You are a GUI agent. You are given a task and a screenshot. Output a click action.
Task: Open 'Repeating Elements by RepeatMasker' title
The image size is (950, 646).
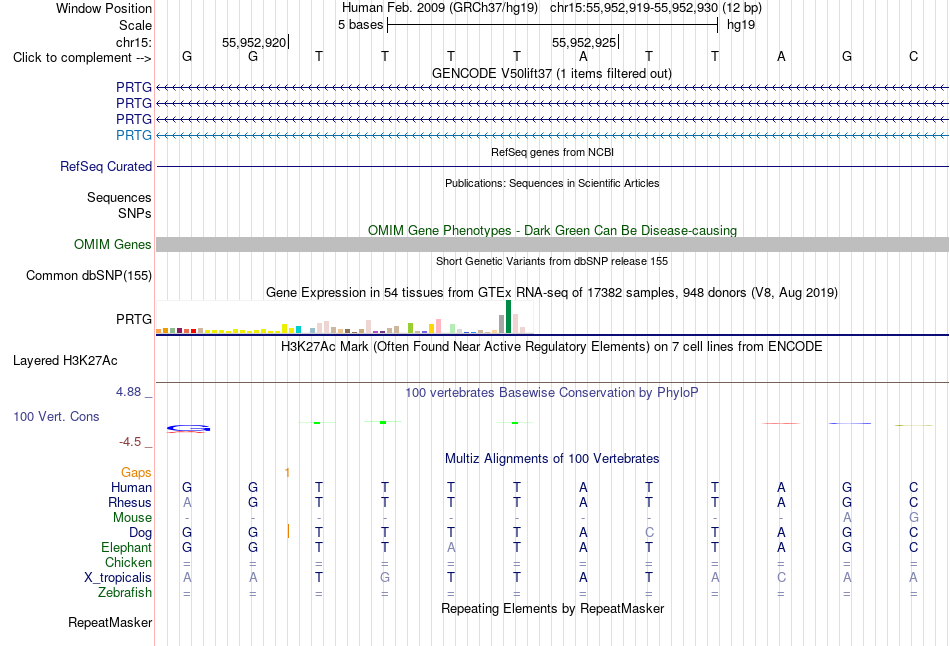[553, 608]
